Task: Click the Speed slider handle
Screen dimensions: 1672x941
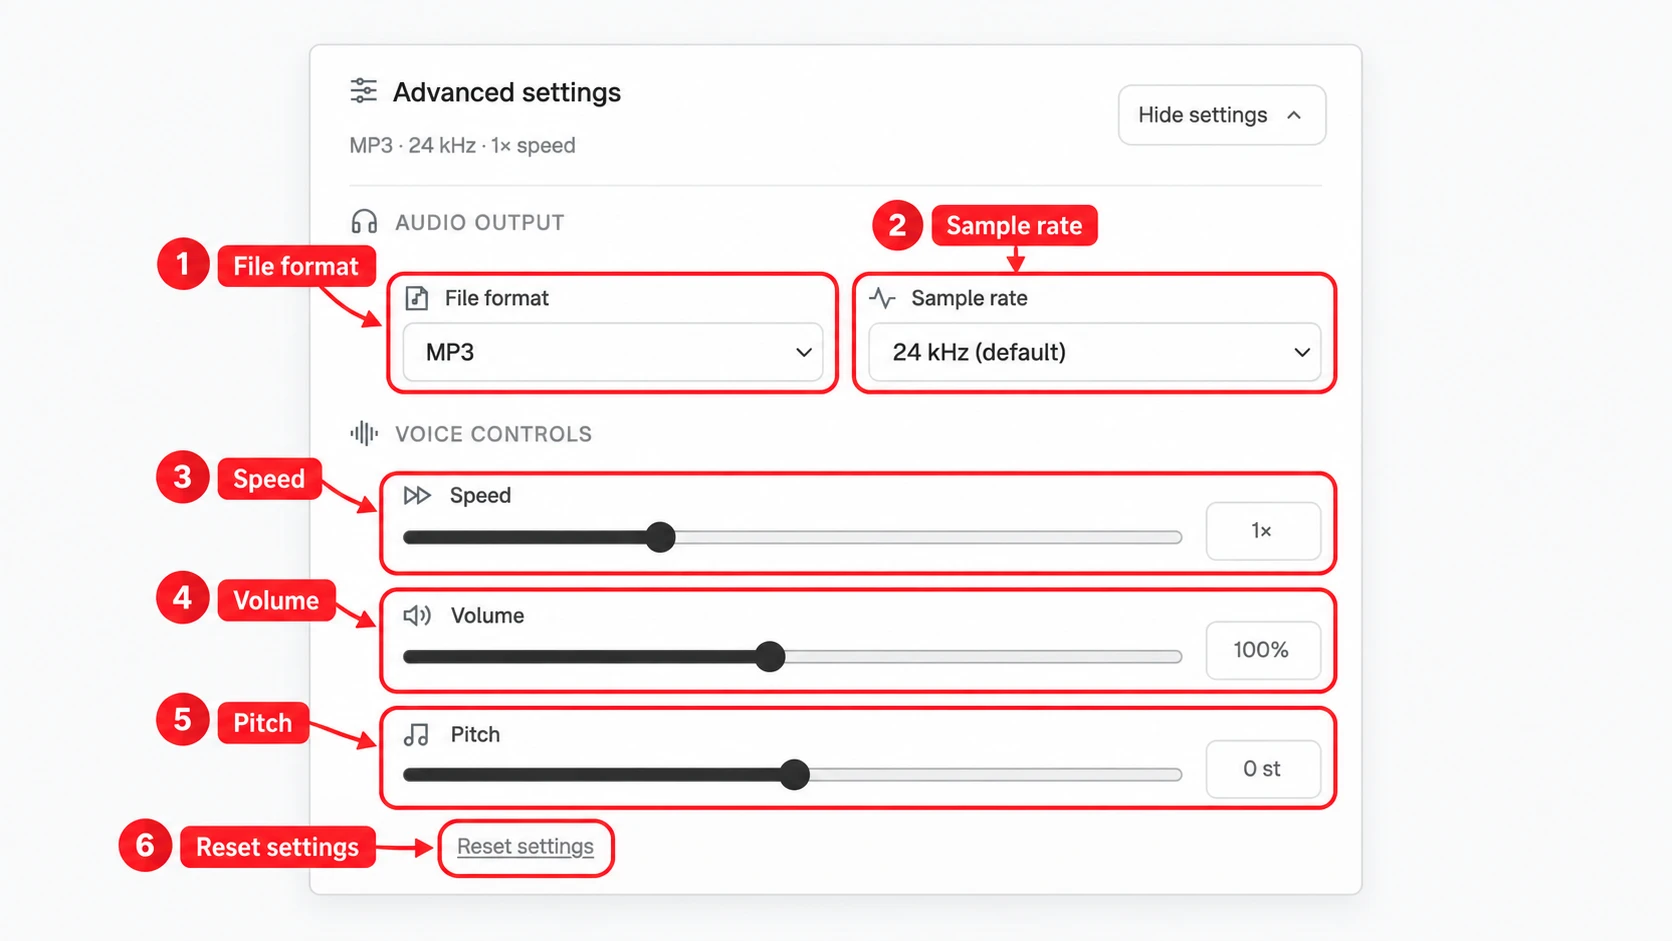Action: pos(660,537)
